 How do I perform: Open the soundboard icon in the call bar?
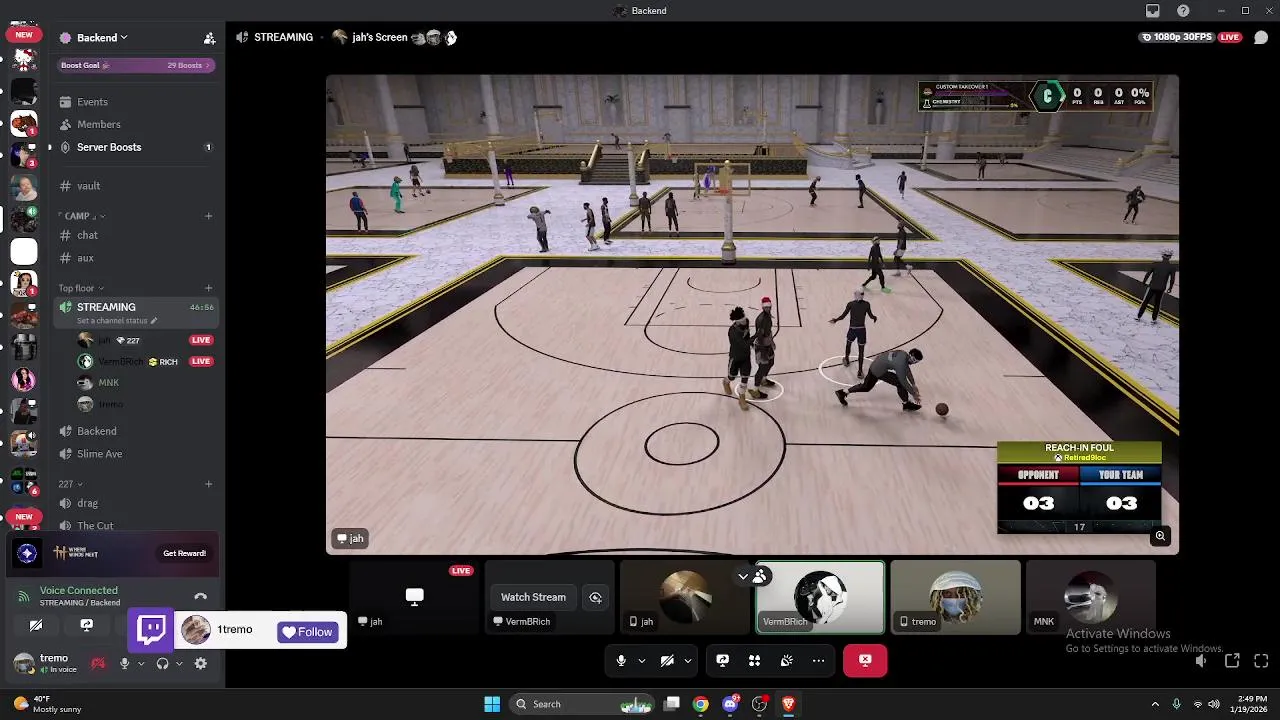[x=786, y=660]
